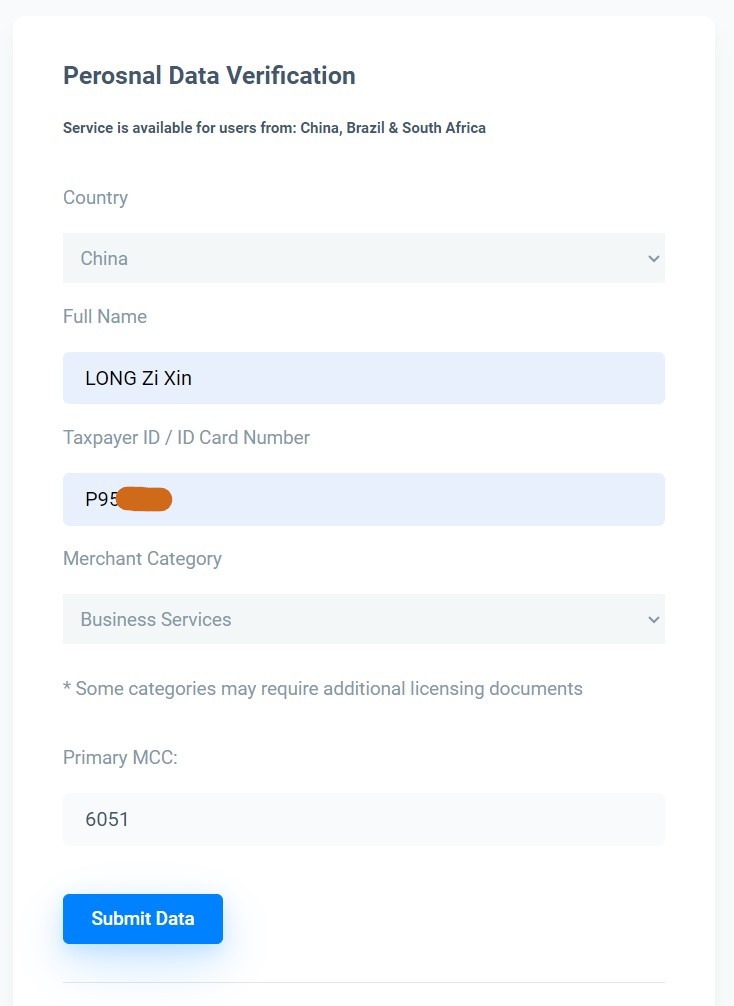Focus the Full Name field with LONG Zi Xin
The height and width of the screenshot is (1006, 734).
(364, 378)
